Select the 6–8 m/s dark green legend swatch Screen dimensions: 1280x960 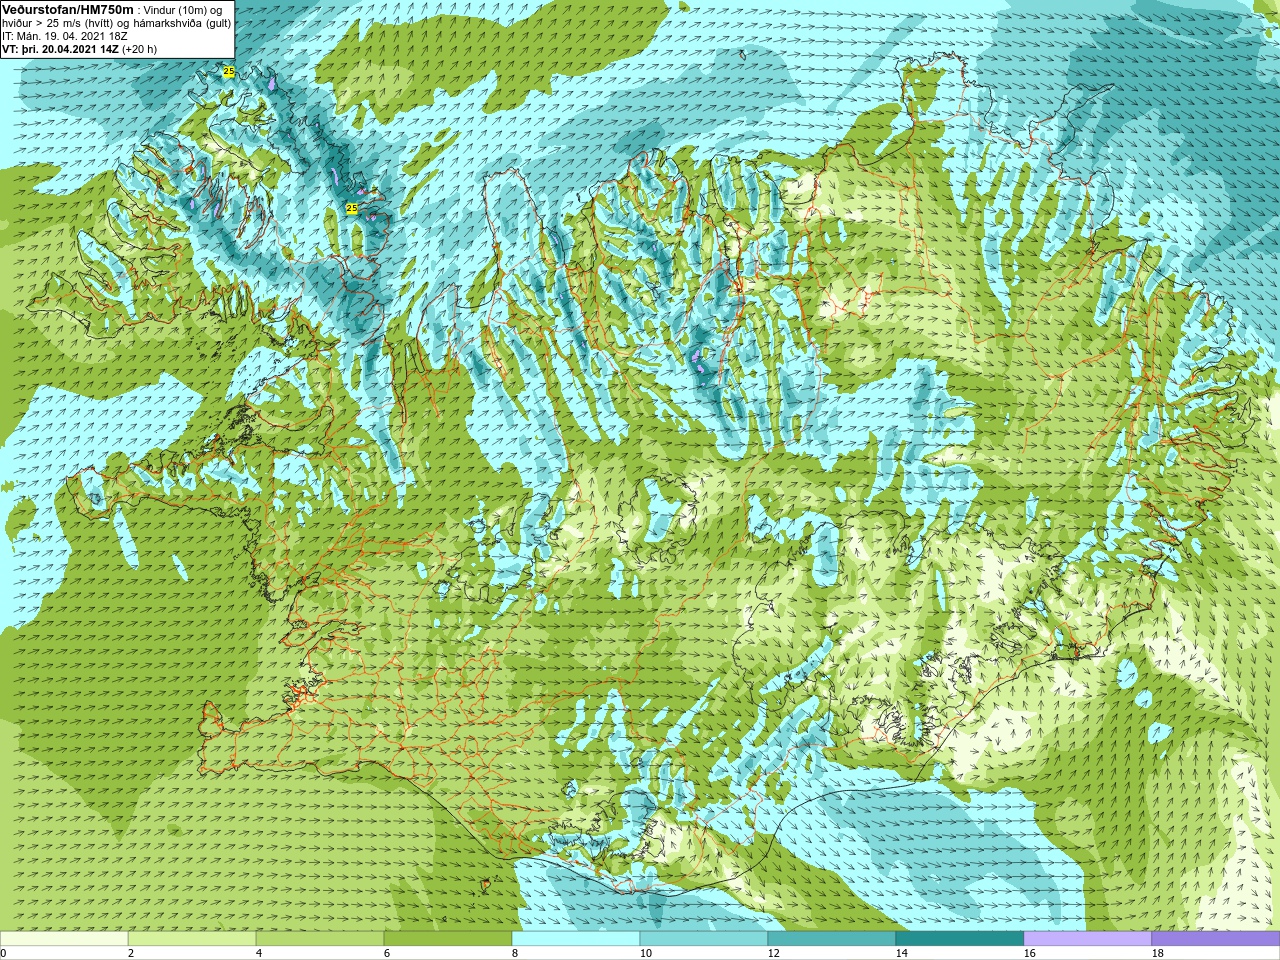pyautogui.click(x=448, y=938)
